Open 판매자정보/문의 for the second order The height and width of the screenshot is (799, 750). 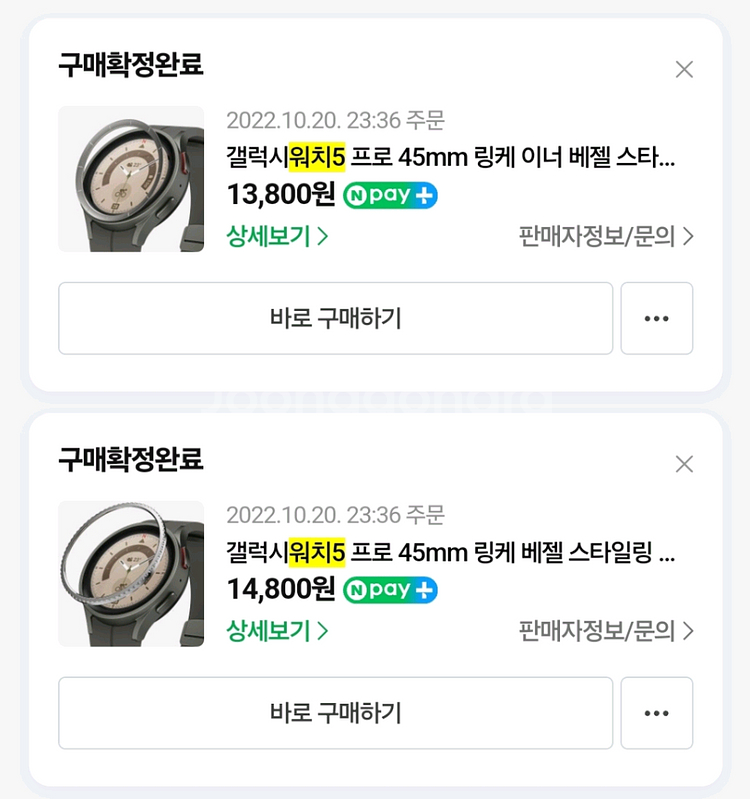tap(606, 632)
